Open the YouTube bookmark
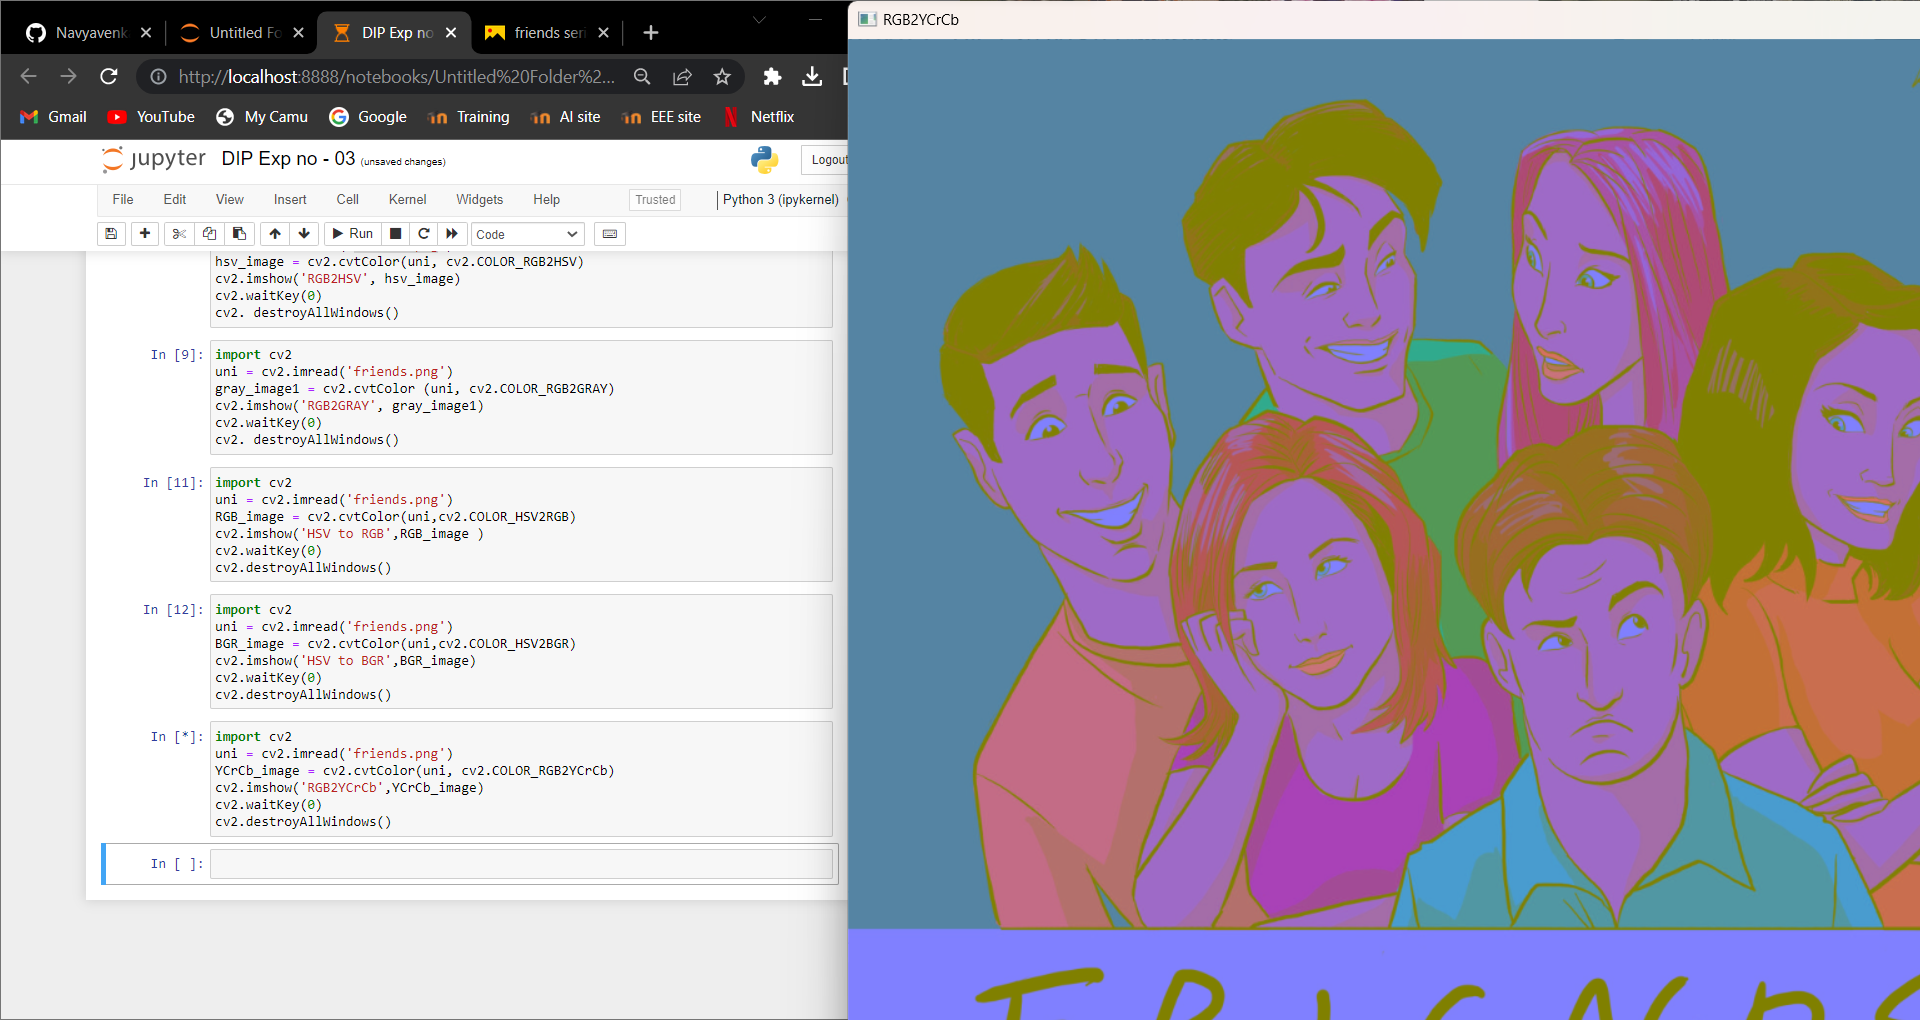The height and width of the screenshot is (1020, 1920). (x=152, y=117)
